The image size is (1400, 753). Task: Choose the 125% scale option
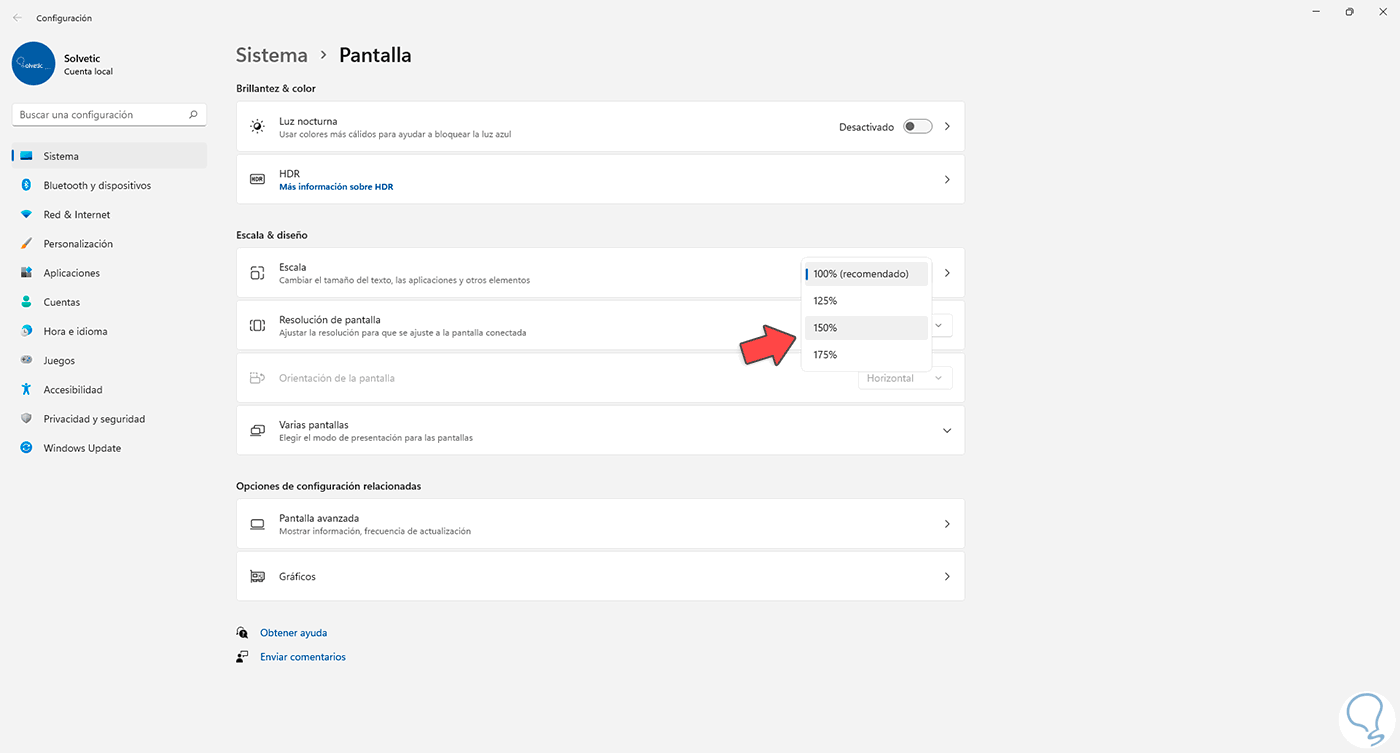[x=866, y=301]
